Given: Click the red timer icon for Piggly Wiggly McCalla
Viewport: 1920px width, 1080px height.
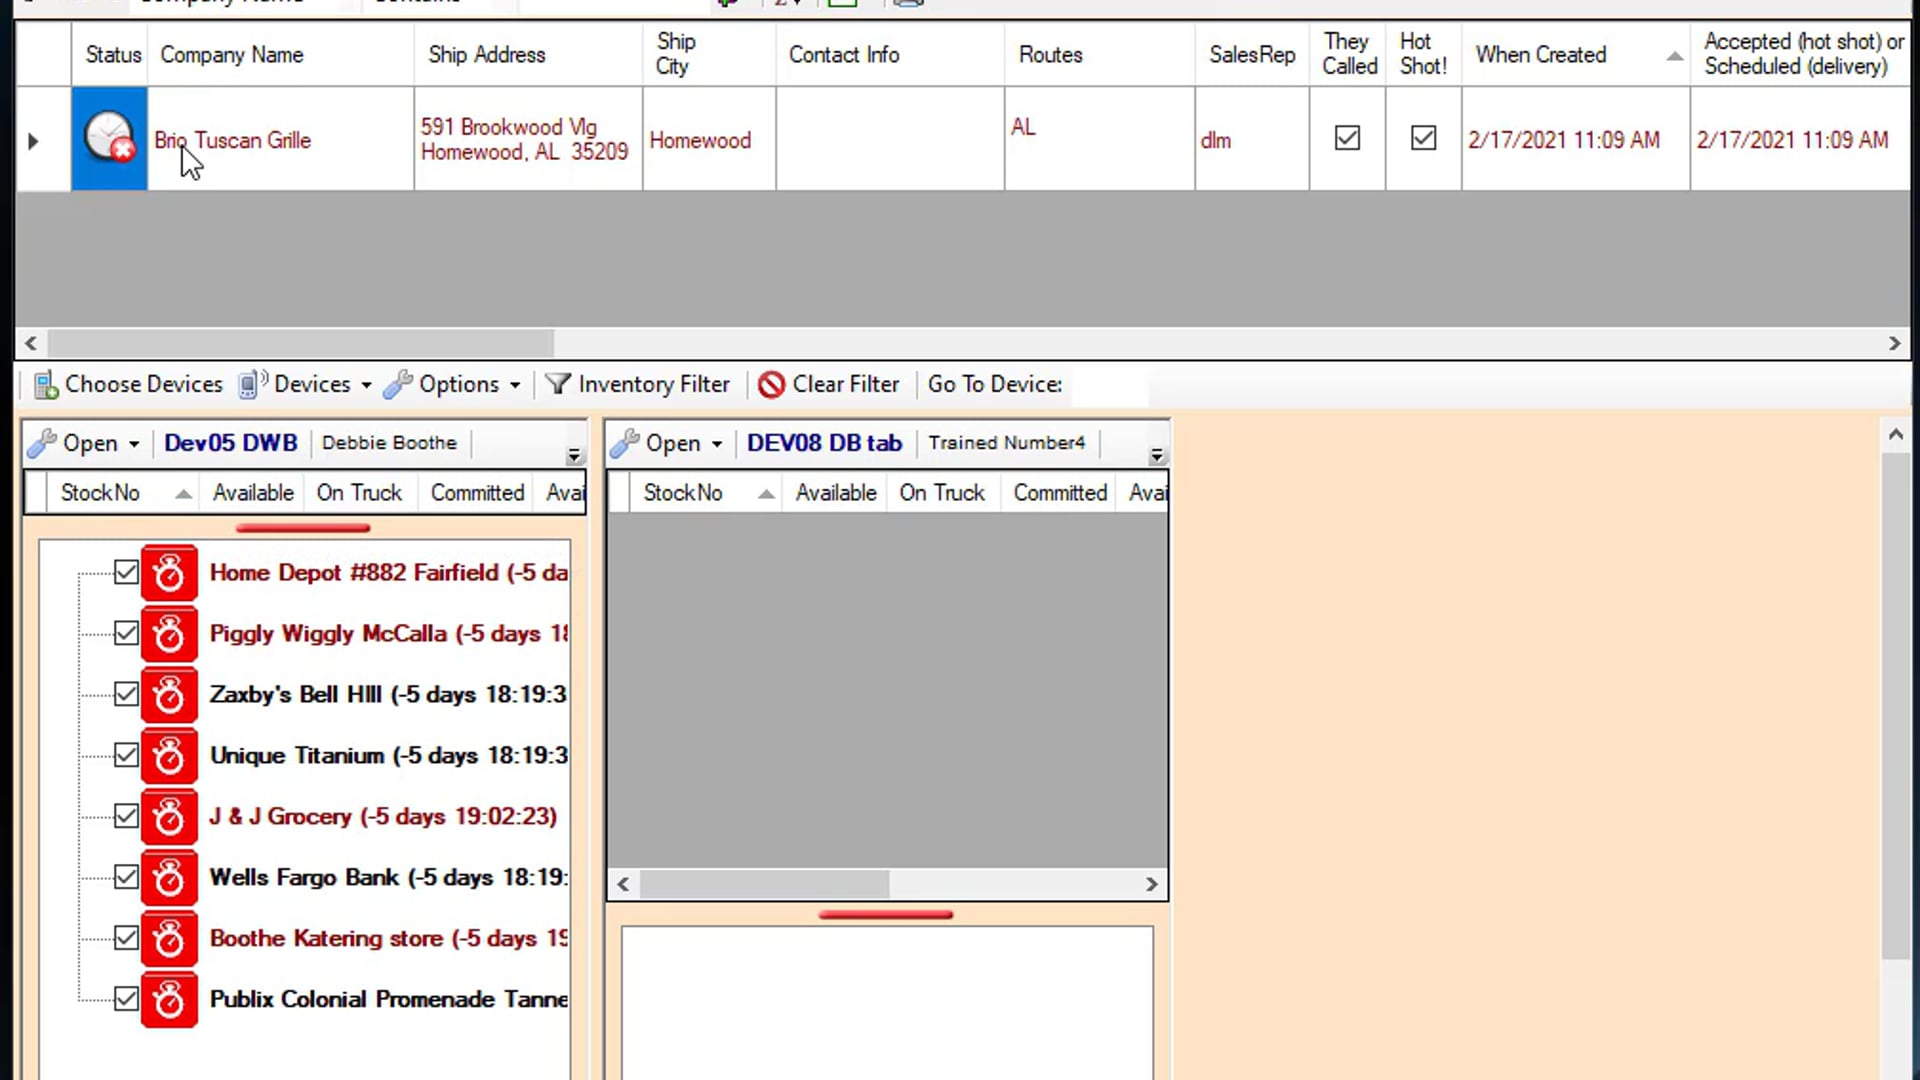Looking at the screenshot, I should click(169, 634).
